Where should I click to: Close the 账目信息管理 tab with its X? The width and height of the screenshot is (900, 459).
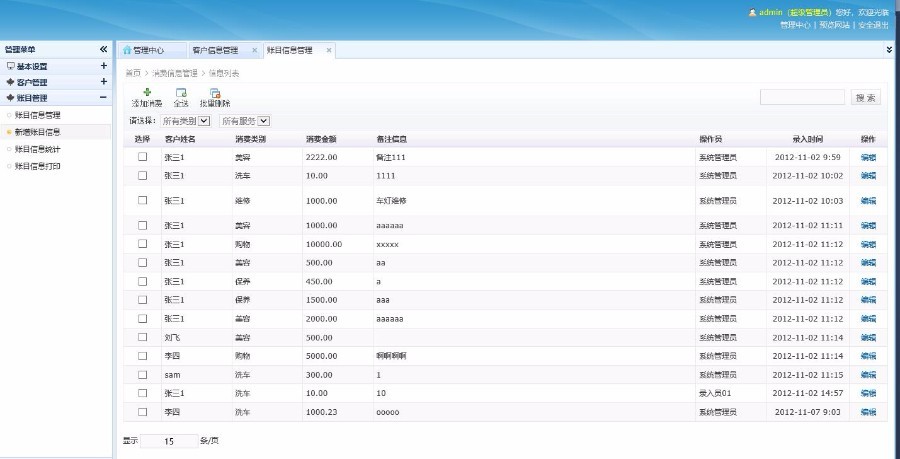pos(328,50)
